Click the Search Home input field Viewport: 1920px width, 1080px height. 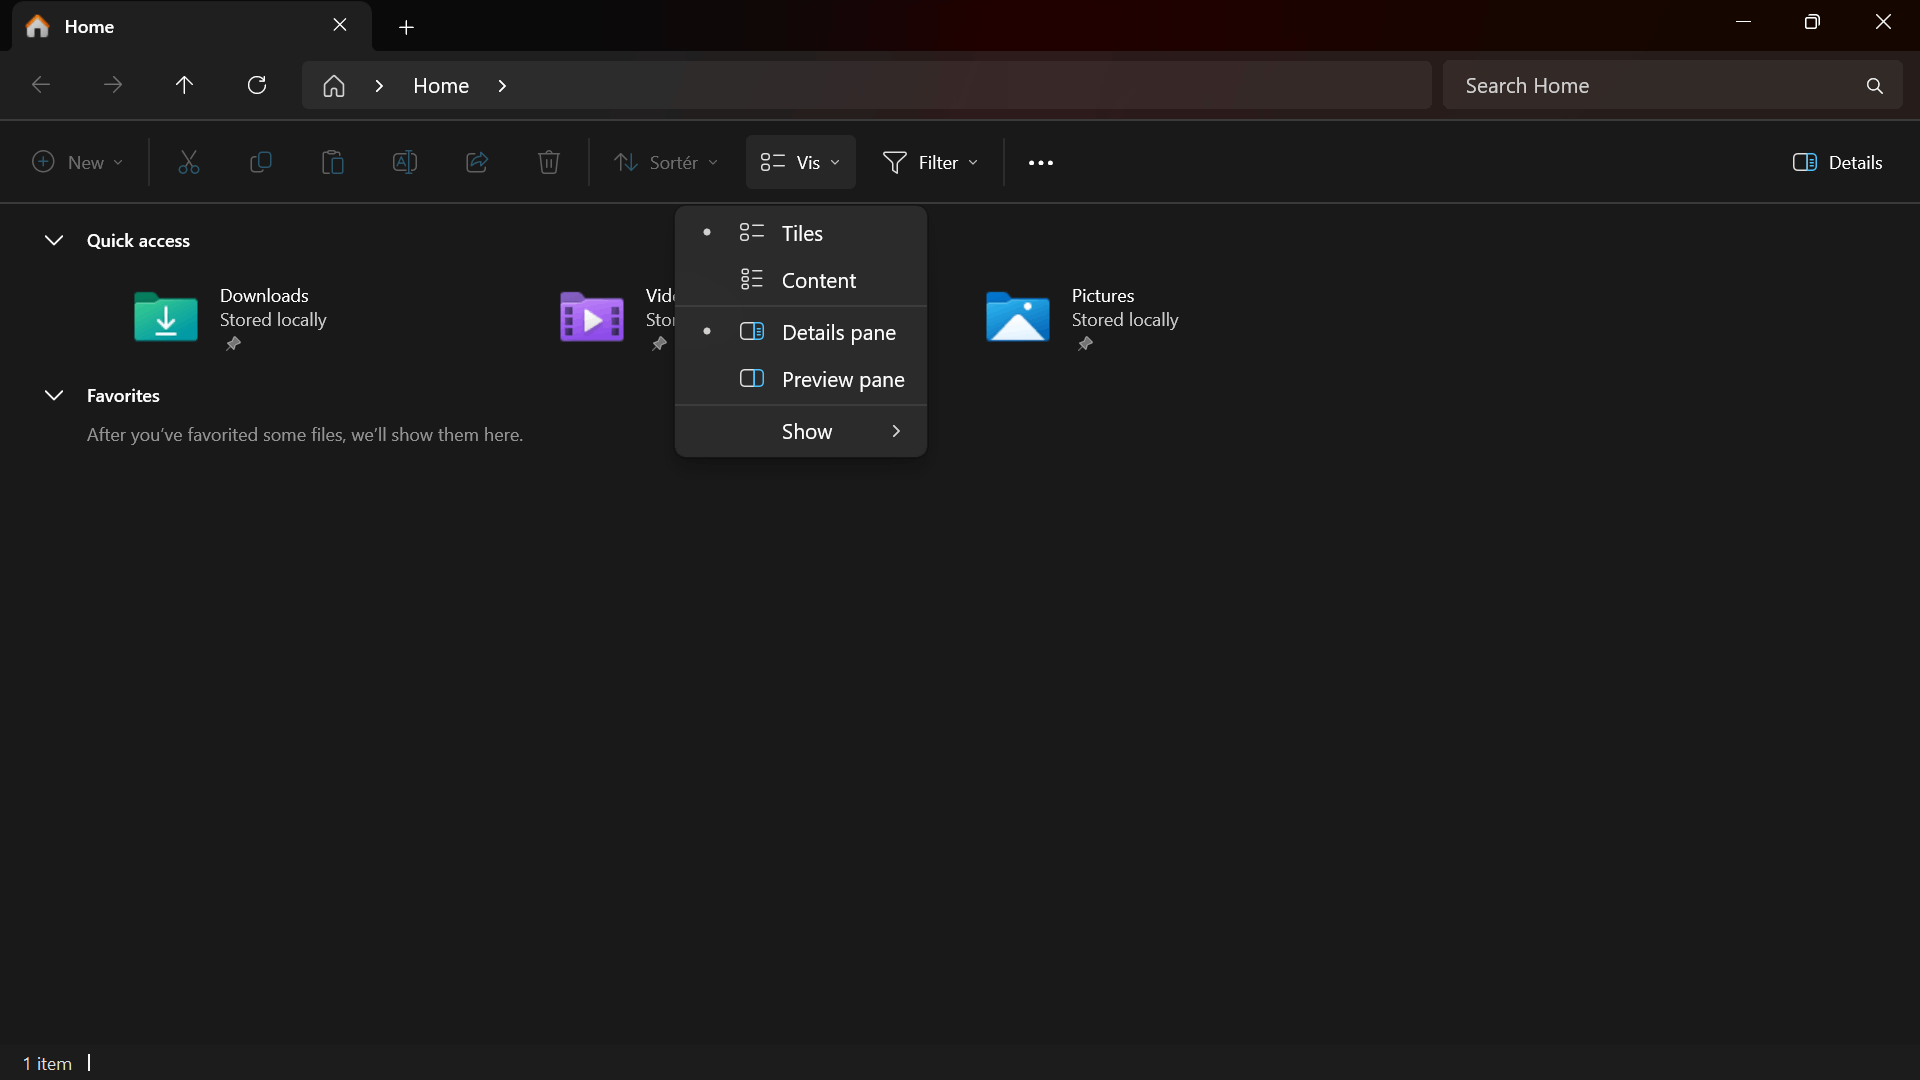click(x=1650, y=86)
